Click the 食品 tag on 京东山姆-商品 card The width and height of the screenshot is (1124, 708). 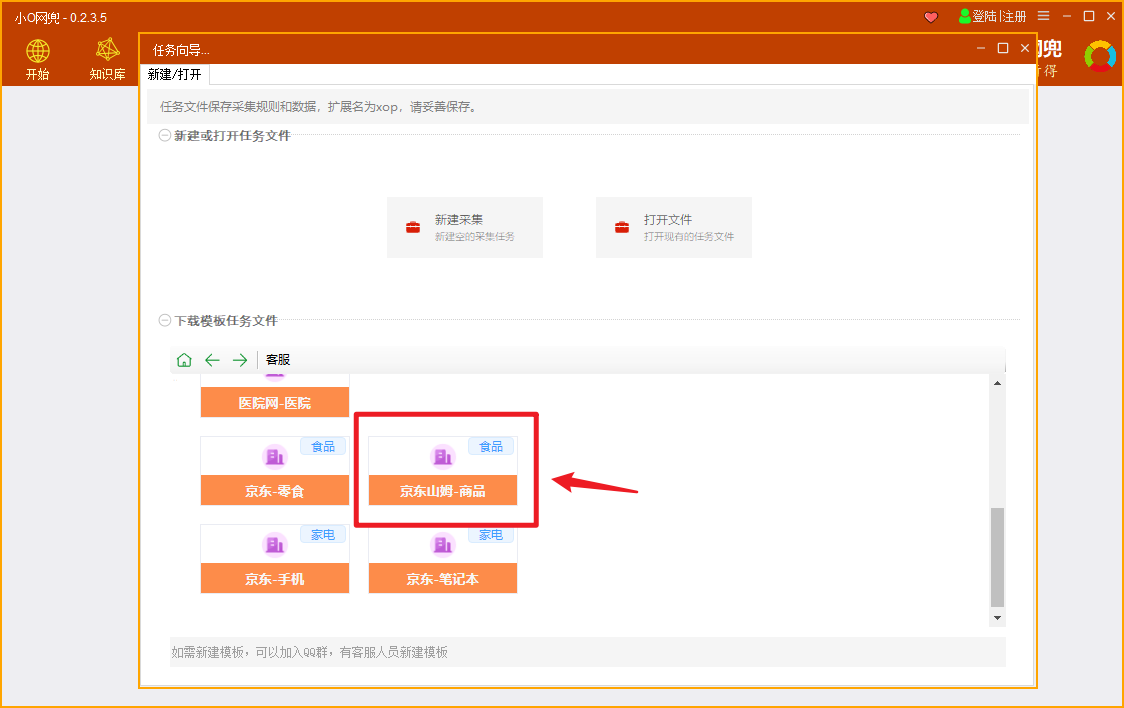(x=491, y=446)
